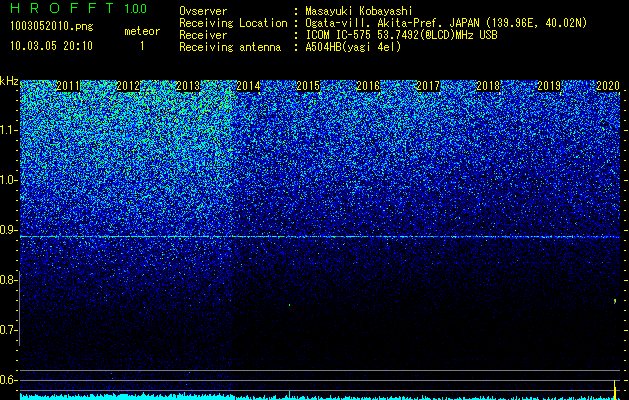Screen dimensions: 629x400
Task: Click the 2020 time marker
Action: click(x=608, y=86)
